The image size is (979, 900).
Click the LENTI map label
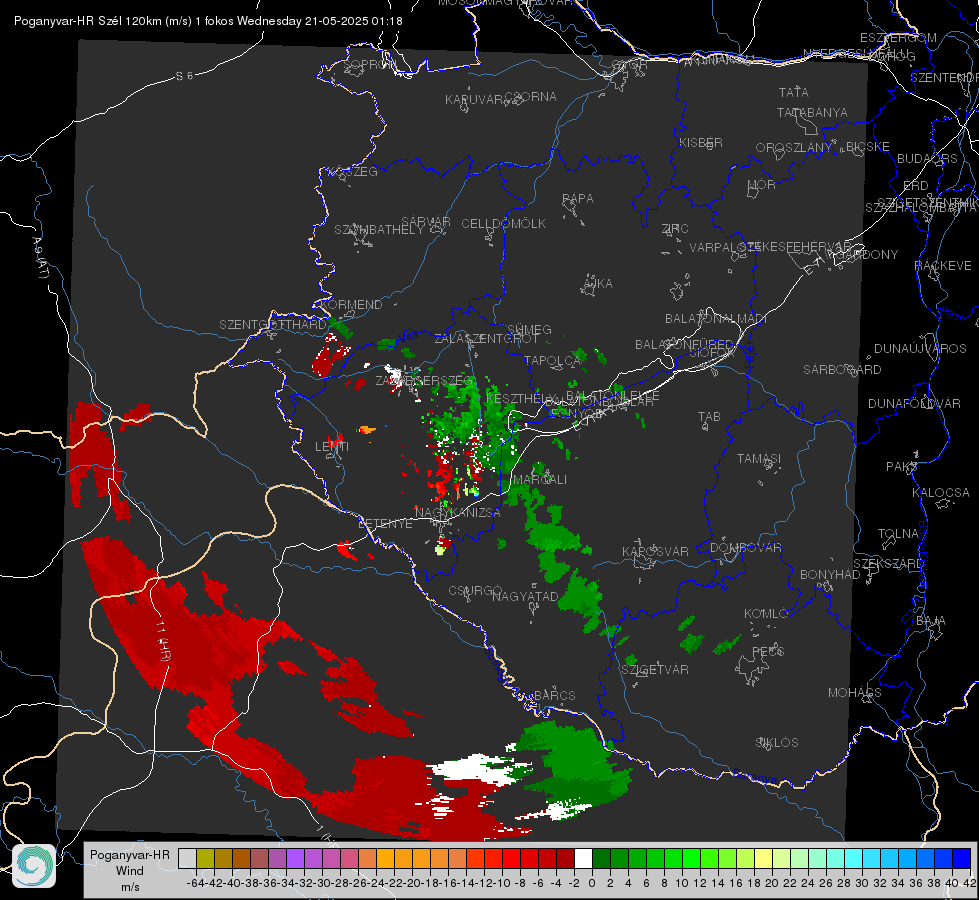332,447
